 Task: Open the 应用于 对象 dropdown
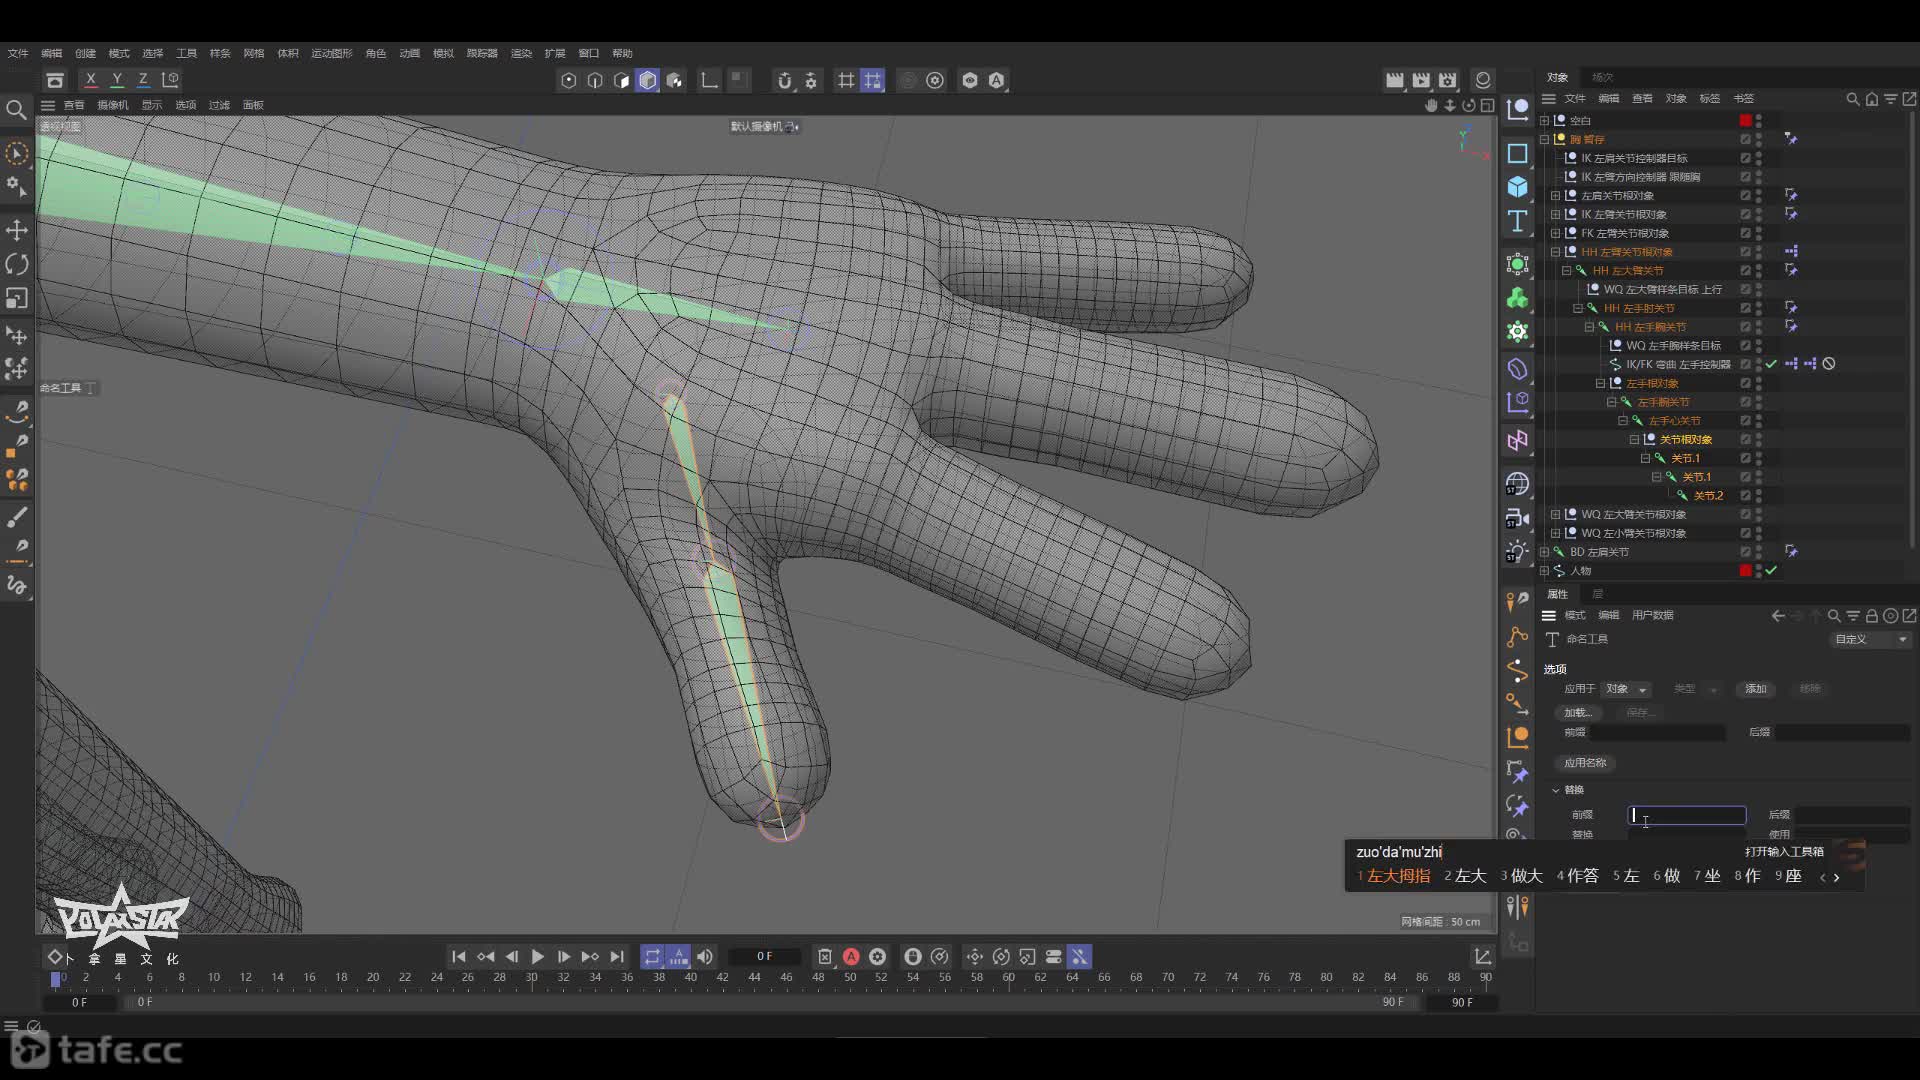click(1625, 689)
